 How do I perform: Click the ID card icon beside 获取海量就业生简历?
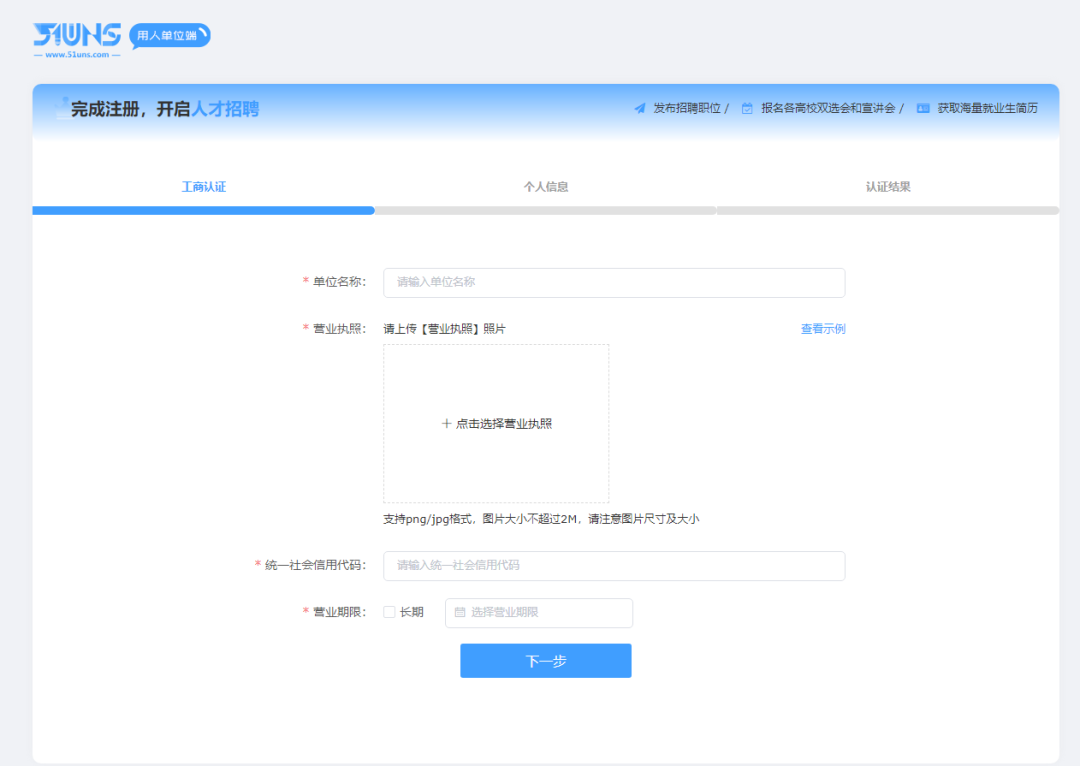(923, 108)
